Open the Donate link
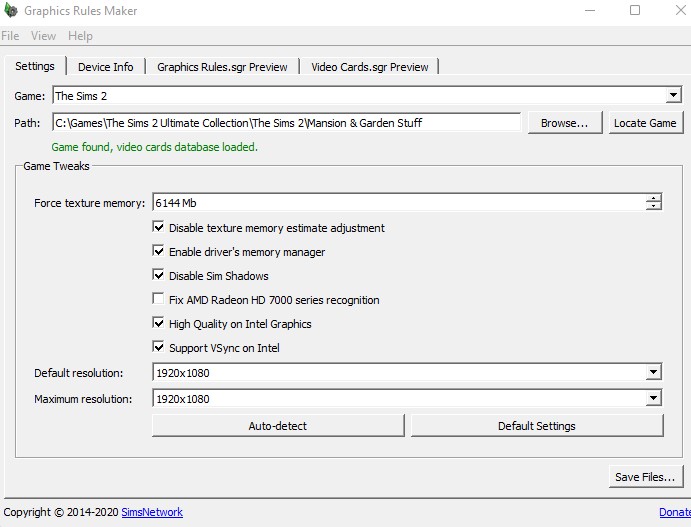This screenshot has height=527, width=691. click(675, 512)
